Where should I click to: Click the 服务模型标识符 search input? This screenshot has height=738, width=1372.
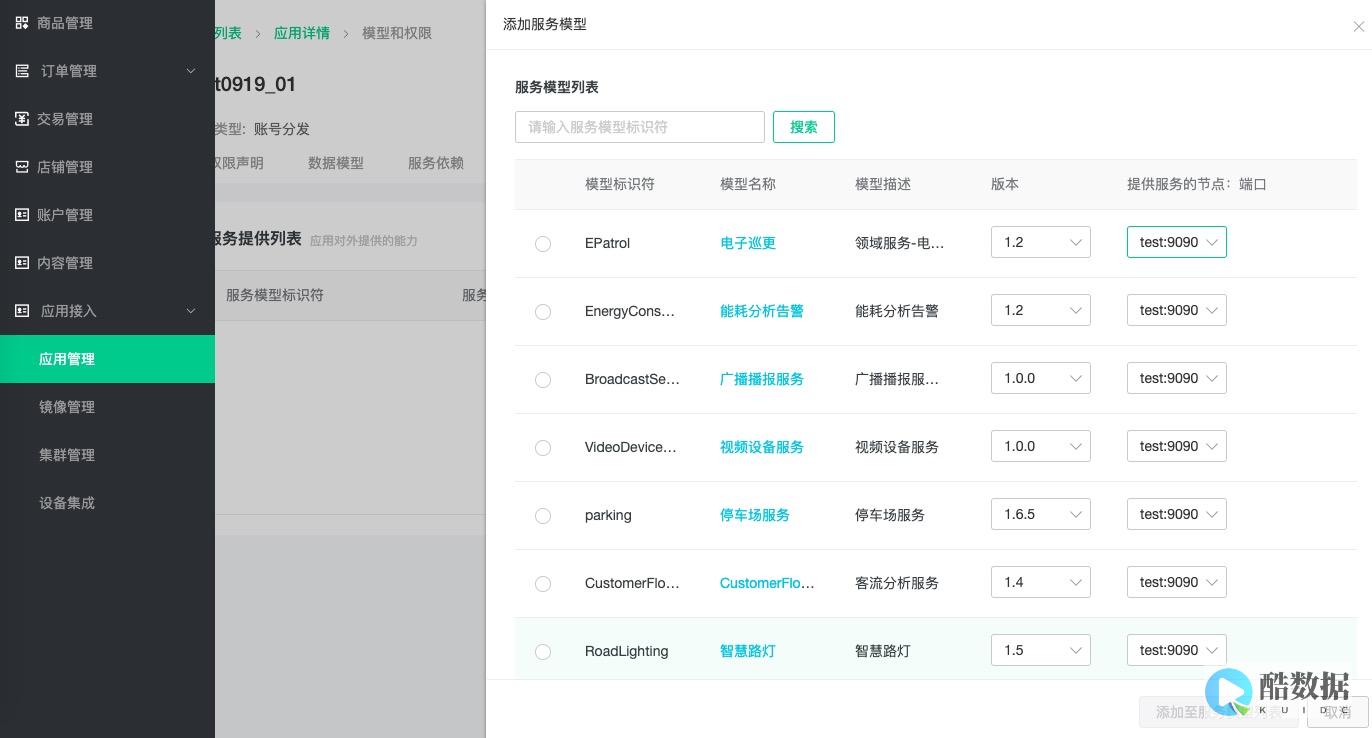tap(640, 127)
